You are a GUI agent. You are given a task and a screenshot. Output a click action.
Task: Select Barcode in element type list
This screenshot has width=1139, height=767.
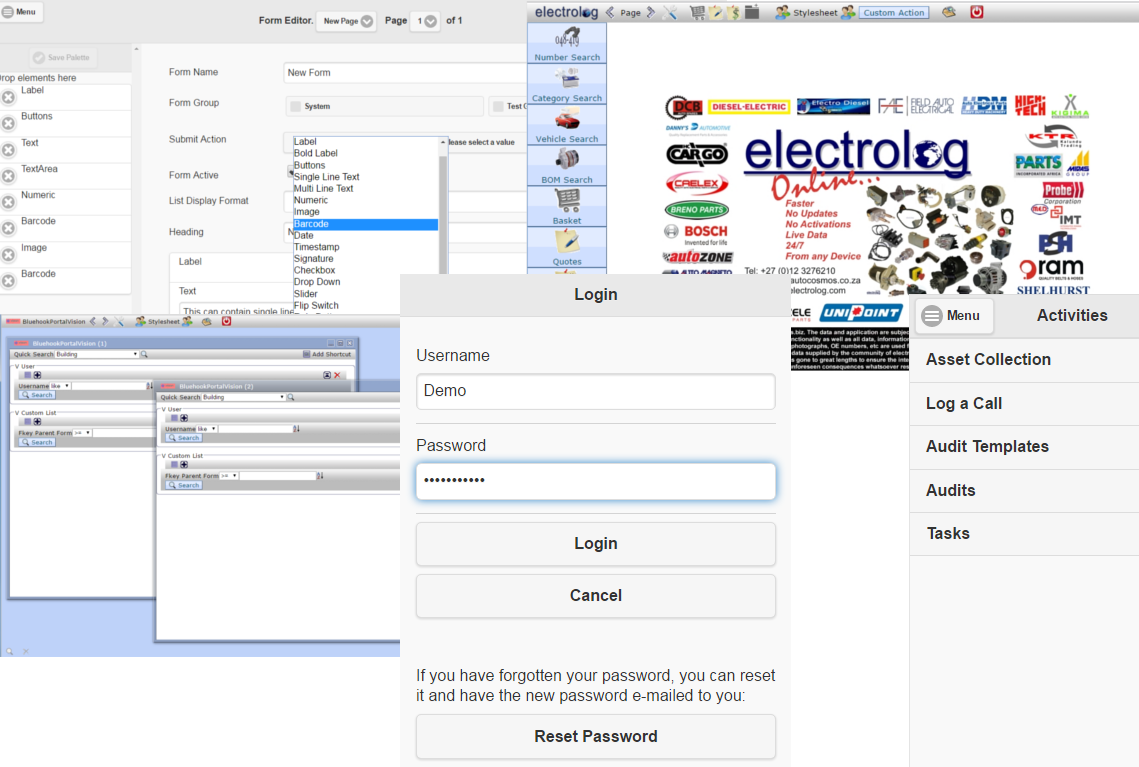(x=365, y=224)
